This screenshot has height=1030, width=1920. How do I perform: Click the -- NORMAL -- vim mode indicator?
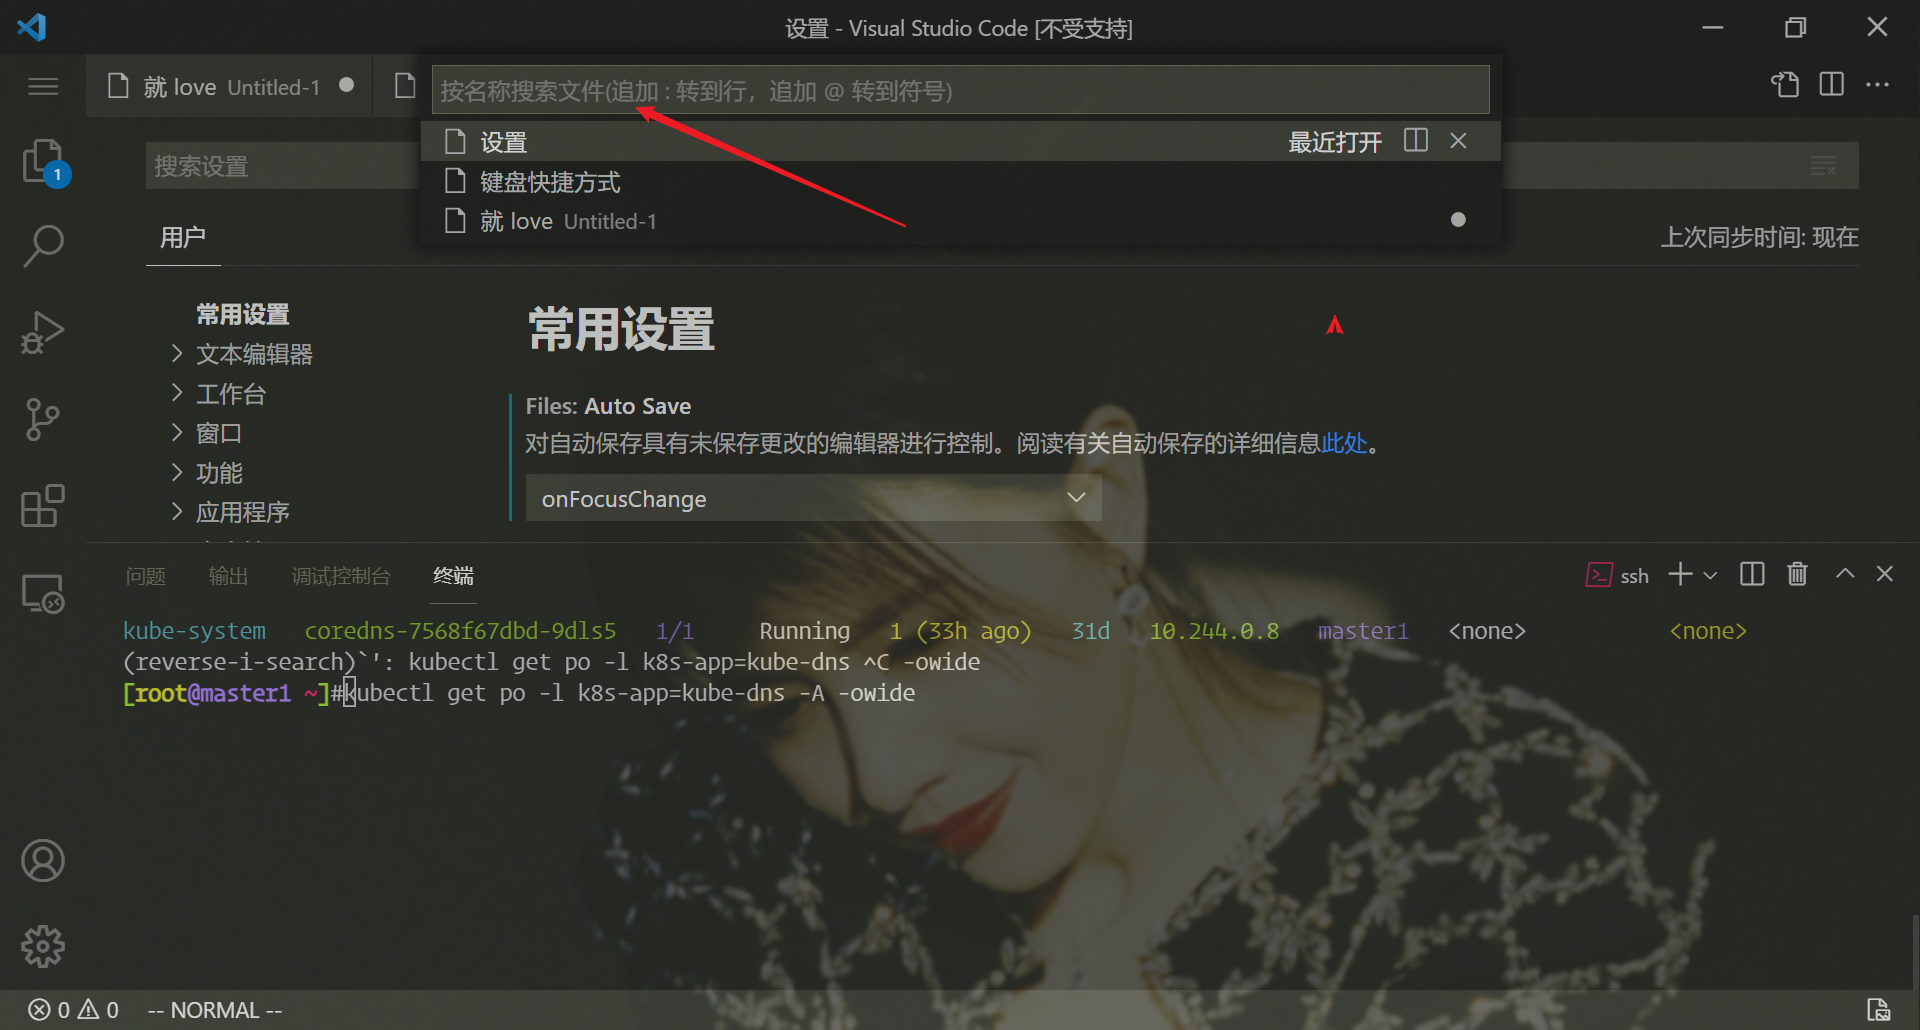tap(215, 1010)
